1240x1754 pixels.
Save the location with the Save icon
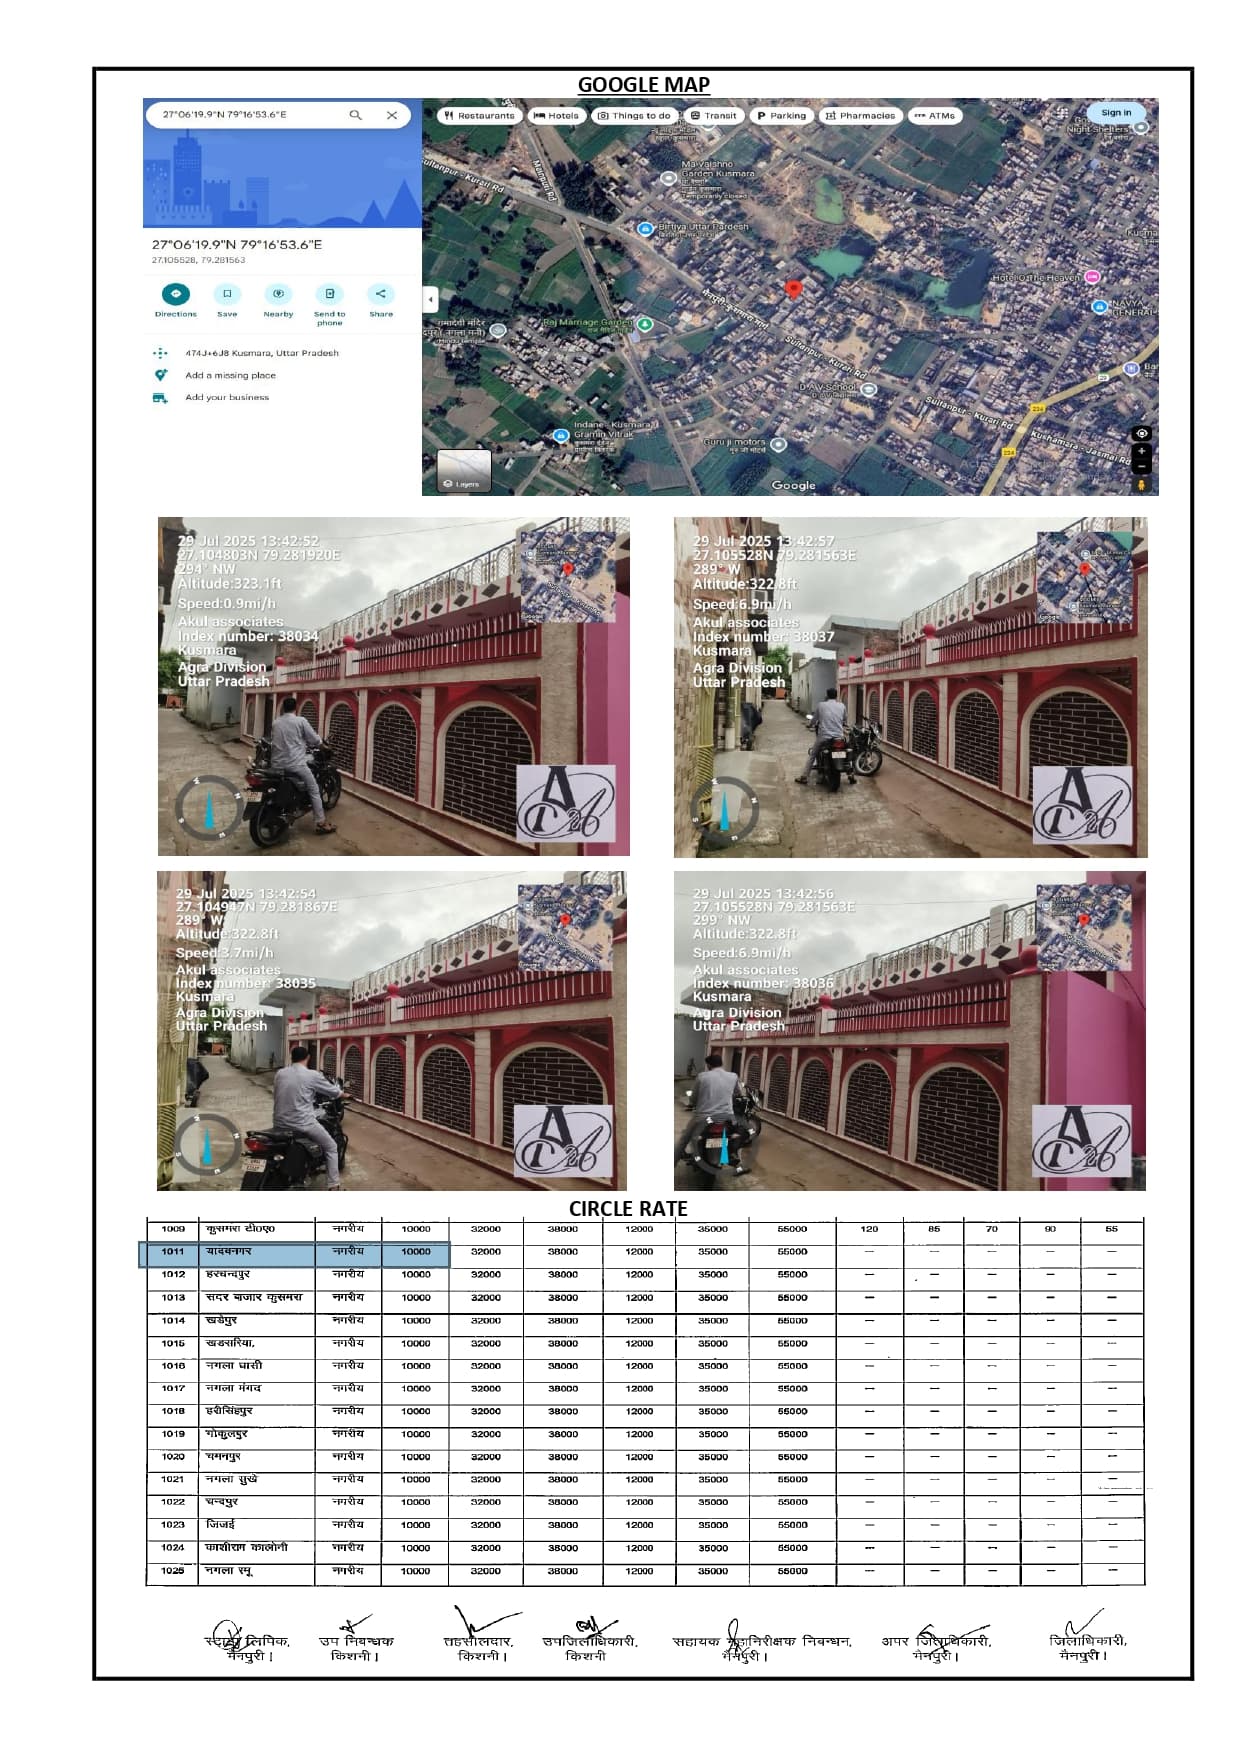(227, 294)
